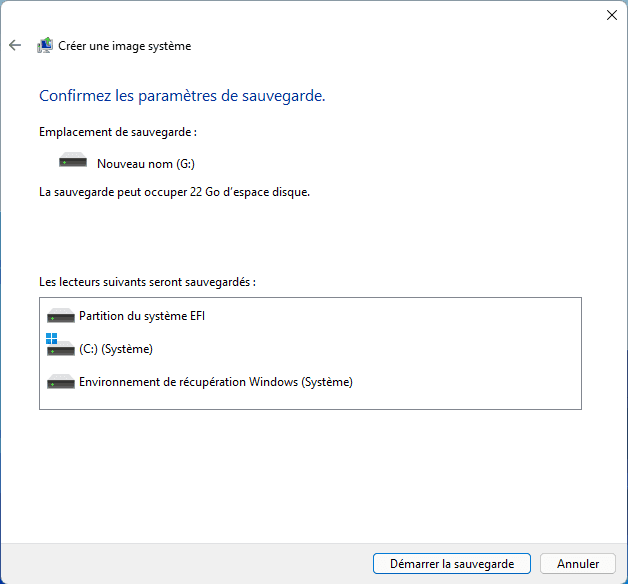Click the 22 Go disk space message

click(x=174, y=192)
